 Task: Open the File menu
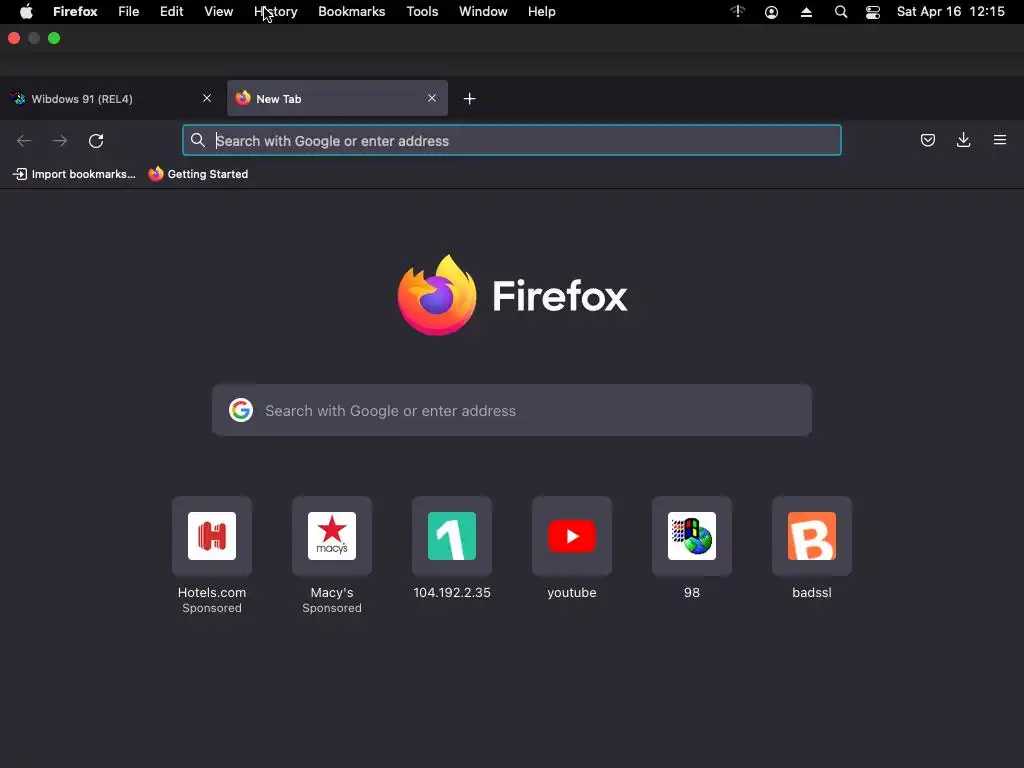pos(129,11)
